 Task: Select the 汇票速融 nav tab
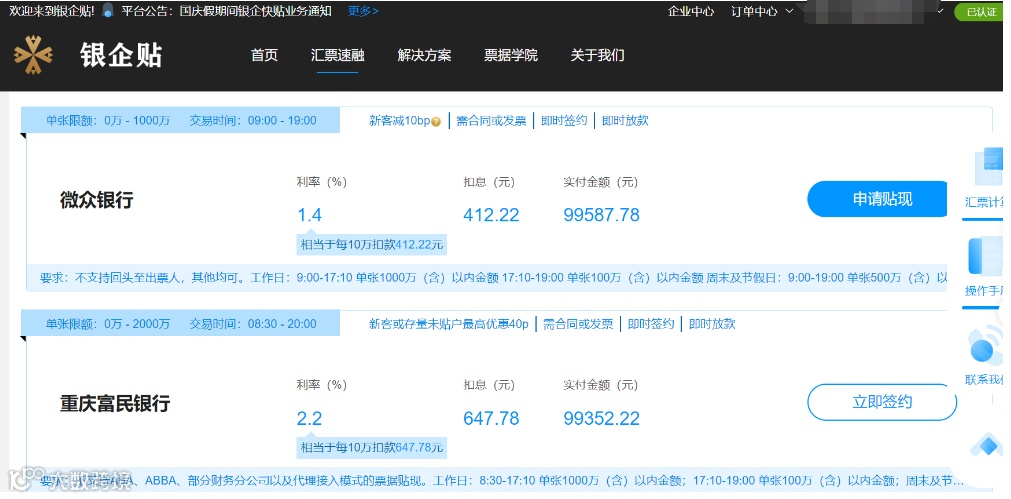pyautogui.click(x=338, y=55)
